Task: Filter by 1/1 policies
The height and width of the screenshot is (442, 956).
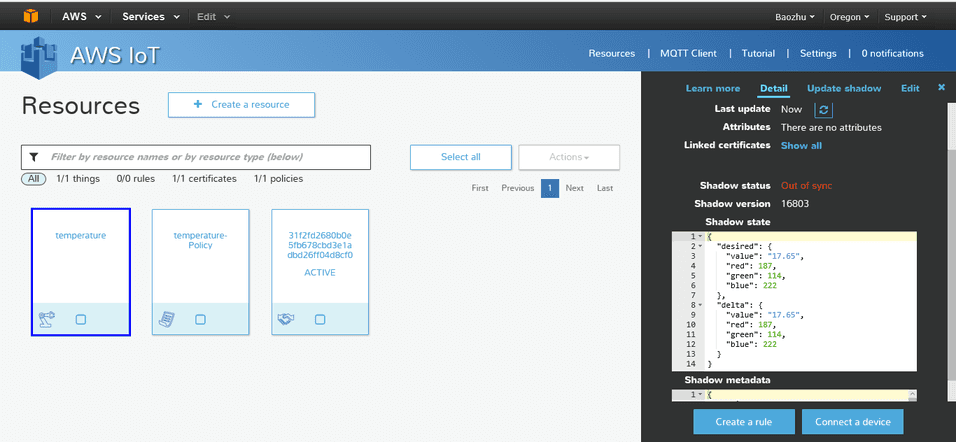Action: click(x=279, y=179)
